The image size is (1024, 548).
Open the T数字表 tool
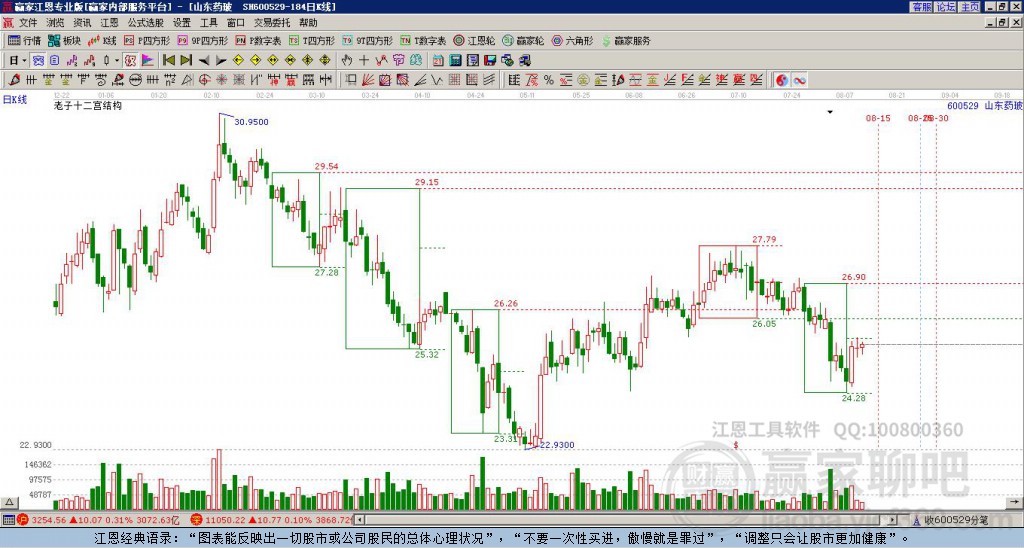(x=423, y=40)
